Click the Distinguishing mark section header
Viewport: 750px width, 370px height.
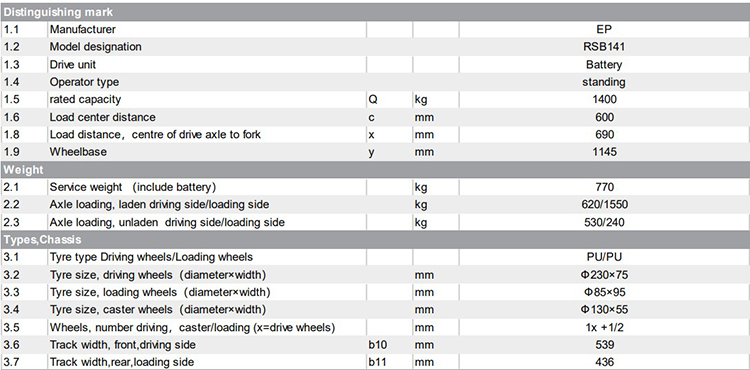[58, 12]
